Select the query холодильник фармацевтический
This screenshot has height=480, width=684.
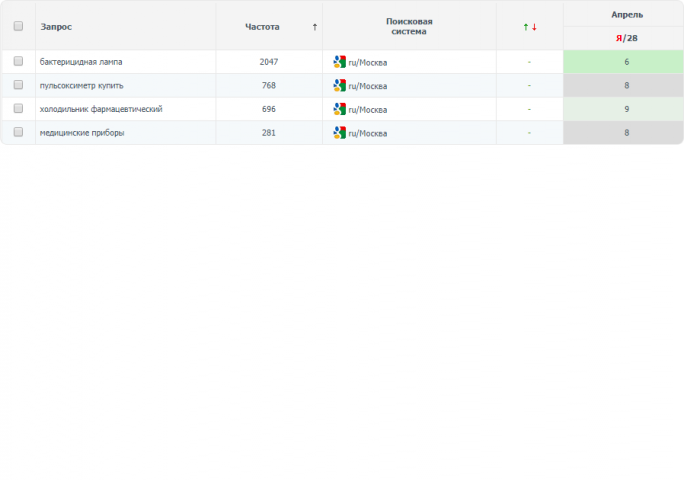[x=101, y=109]
